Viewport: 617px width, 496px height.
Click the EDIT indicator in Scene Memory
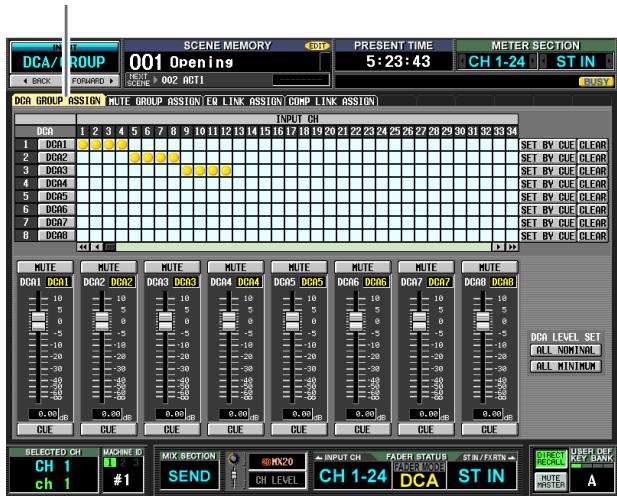tap(317, 46)
